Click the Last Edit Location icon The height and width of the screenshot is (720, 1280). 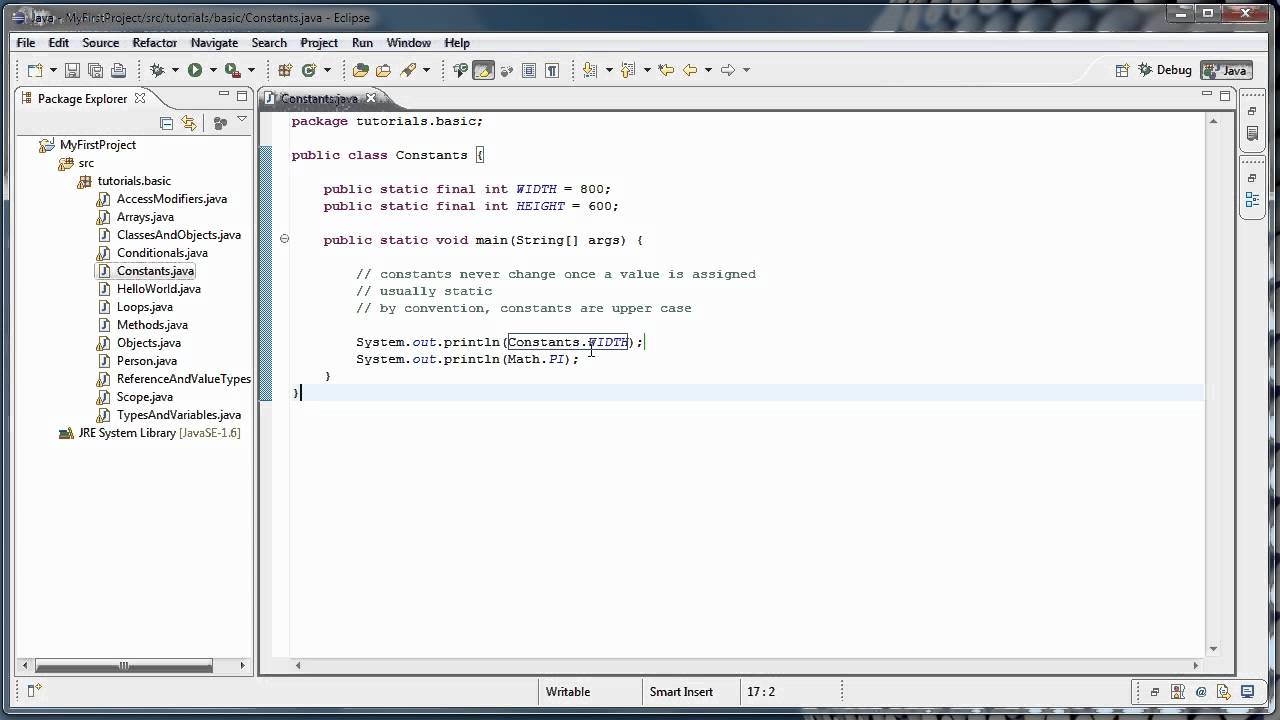pos(667,70)
